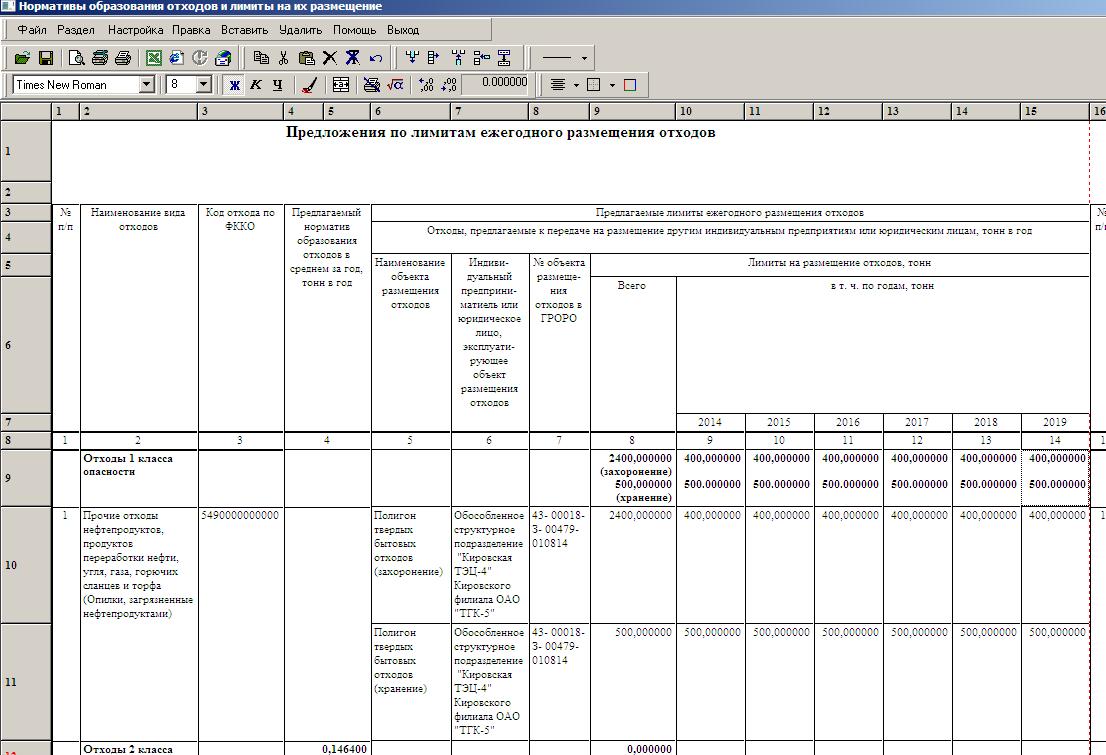Undo last action arrow icon
This screenshot has height=755, width=1106.
pos(376,58)
